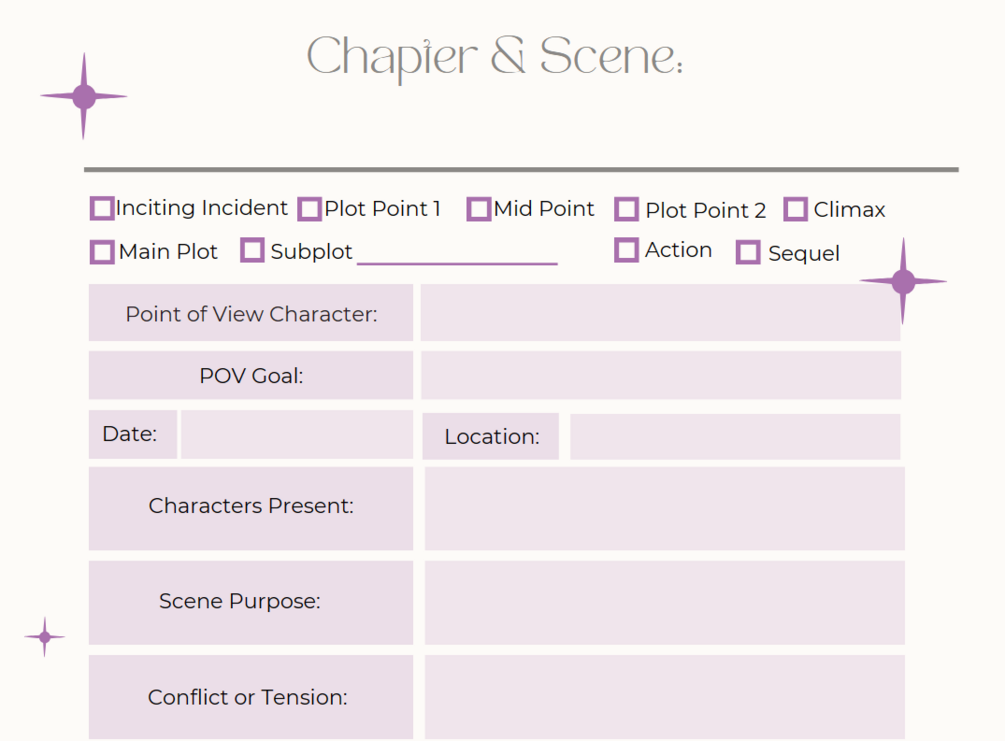The height and width of the screenshot is (741, 1005).
Task: Select the Characters Present entry area
Action: tap(665, 508)
